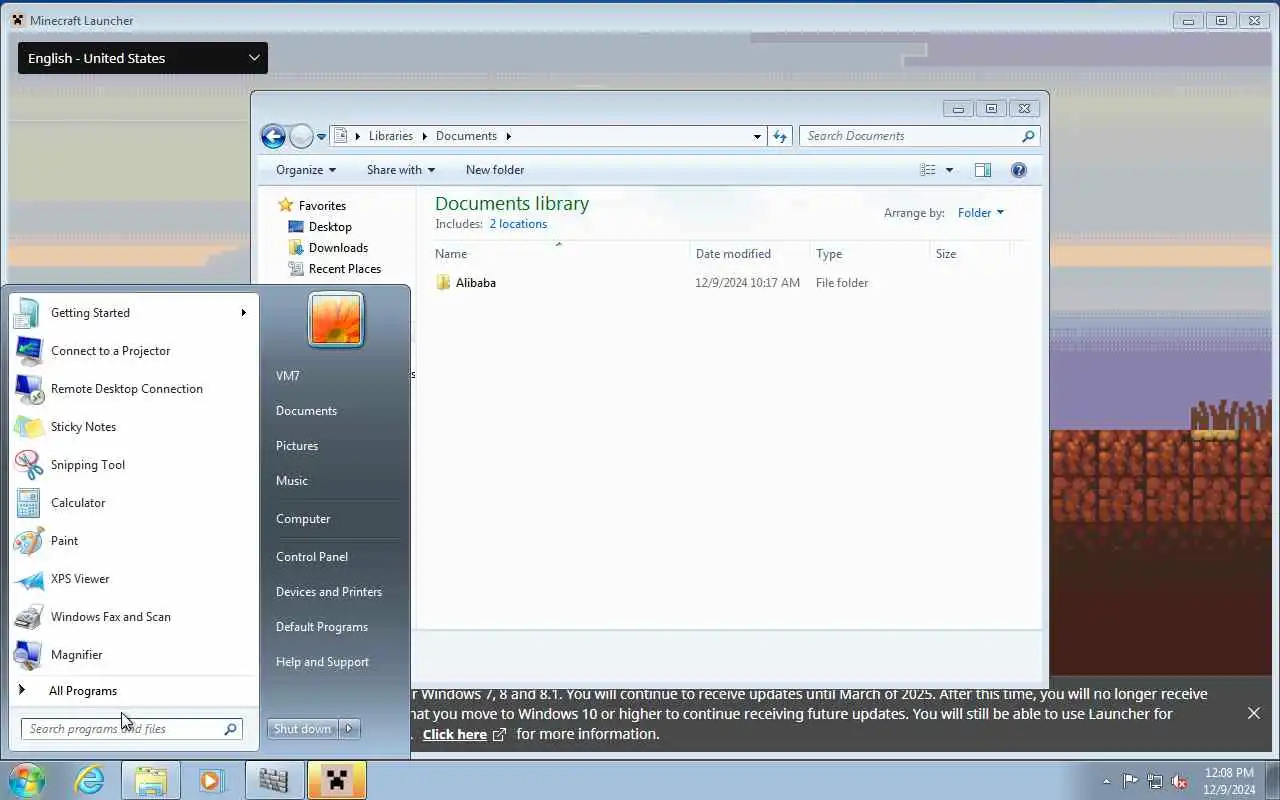Open Downloads under Favorites
The image size is (1280, 800).
tap(338, 248)
